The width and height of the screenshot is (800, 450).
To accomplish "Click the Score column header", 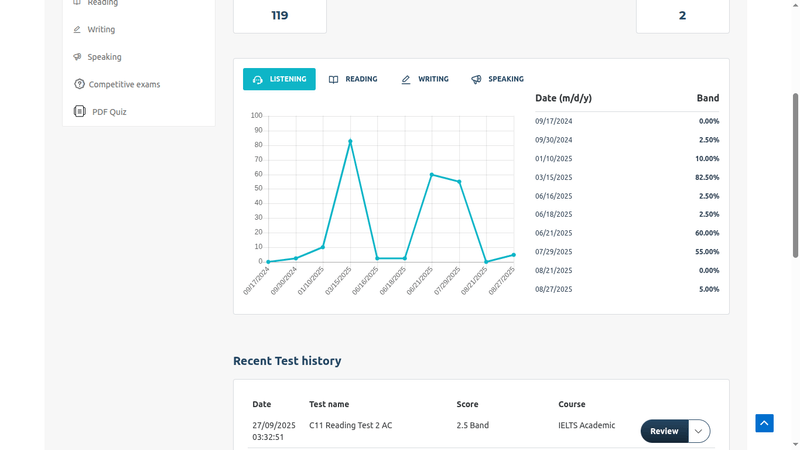I will tap(467, 404).
